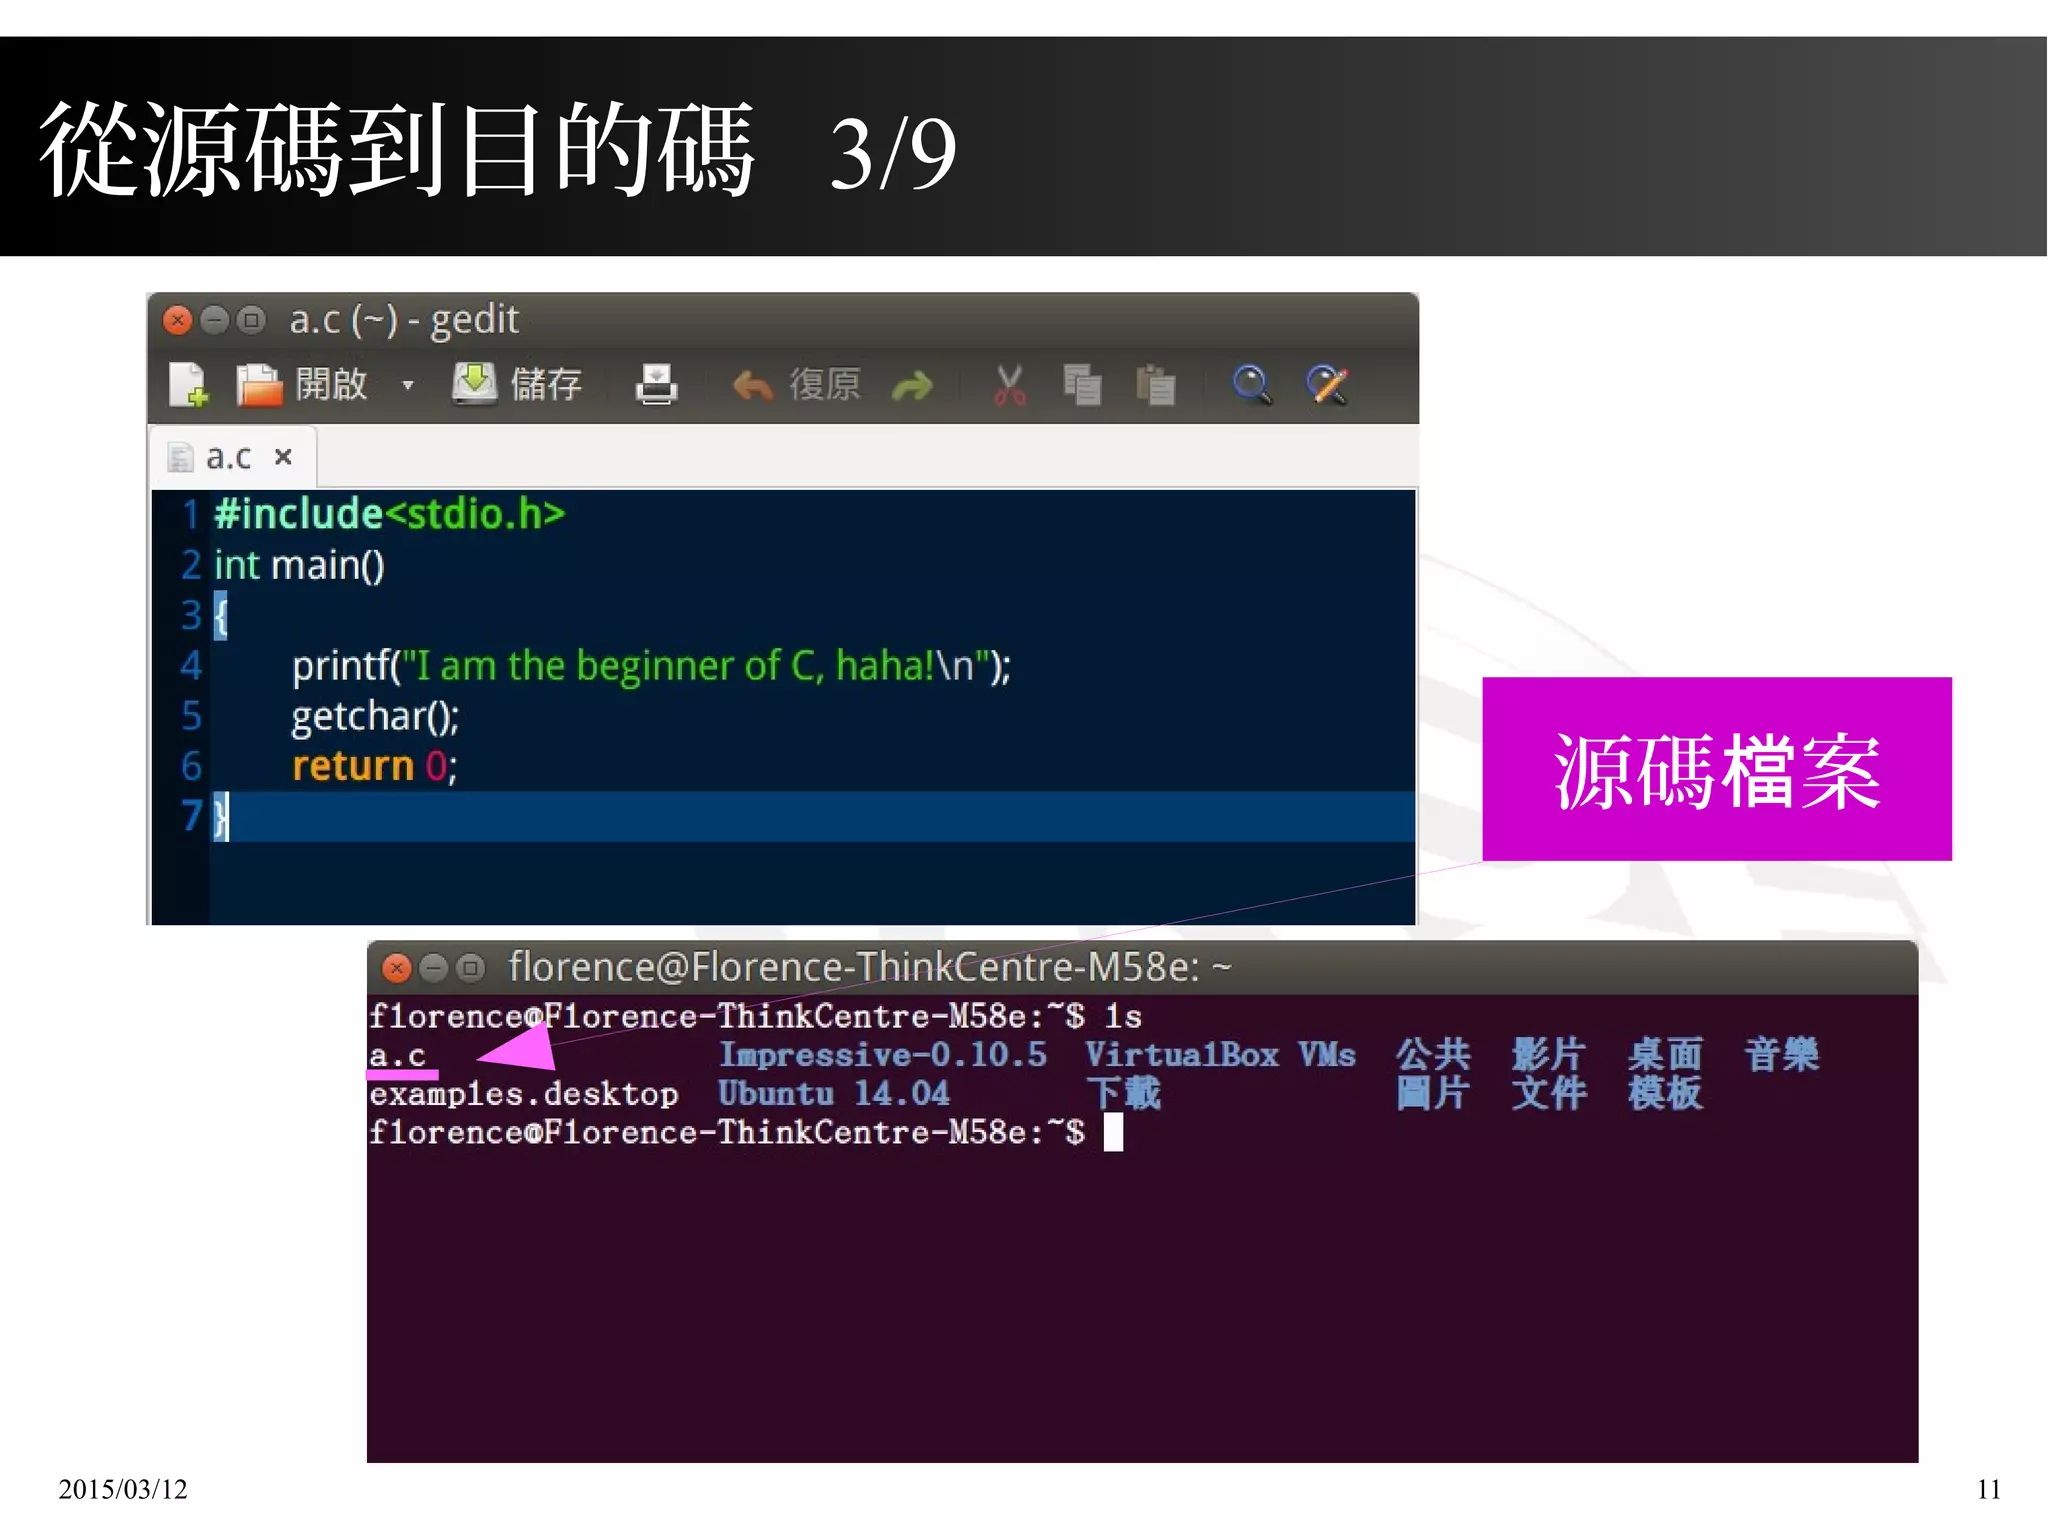2048x1535 pixels.
Task: Minimize the terminal window
Action: (x=433, y=968)
